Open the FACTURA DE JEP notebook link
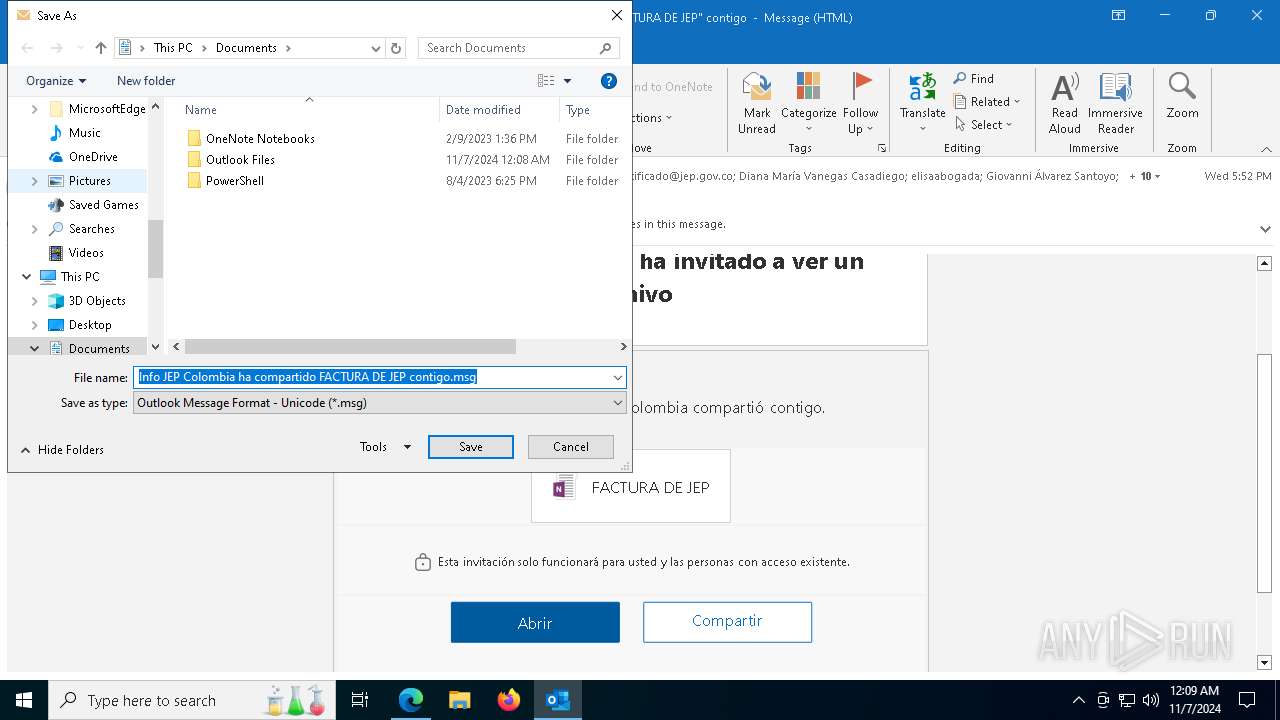 (631, 487)
